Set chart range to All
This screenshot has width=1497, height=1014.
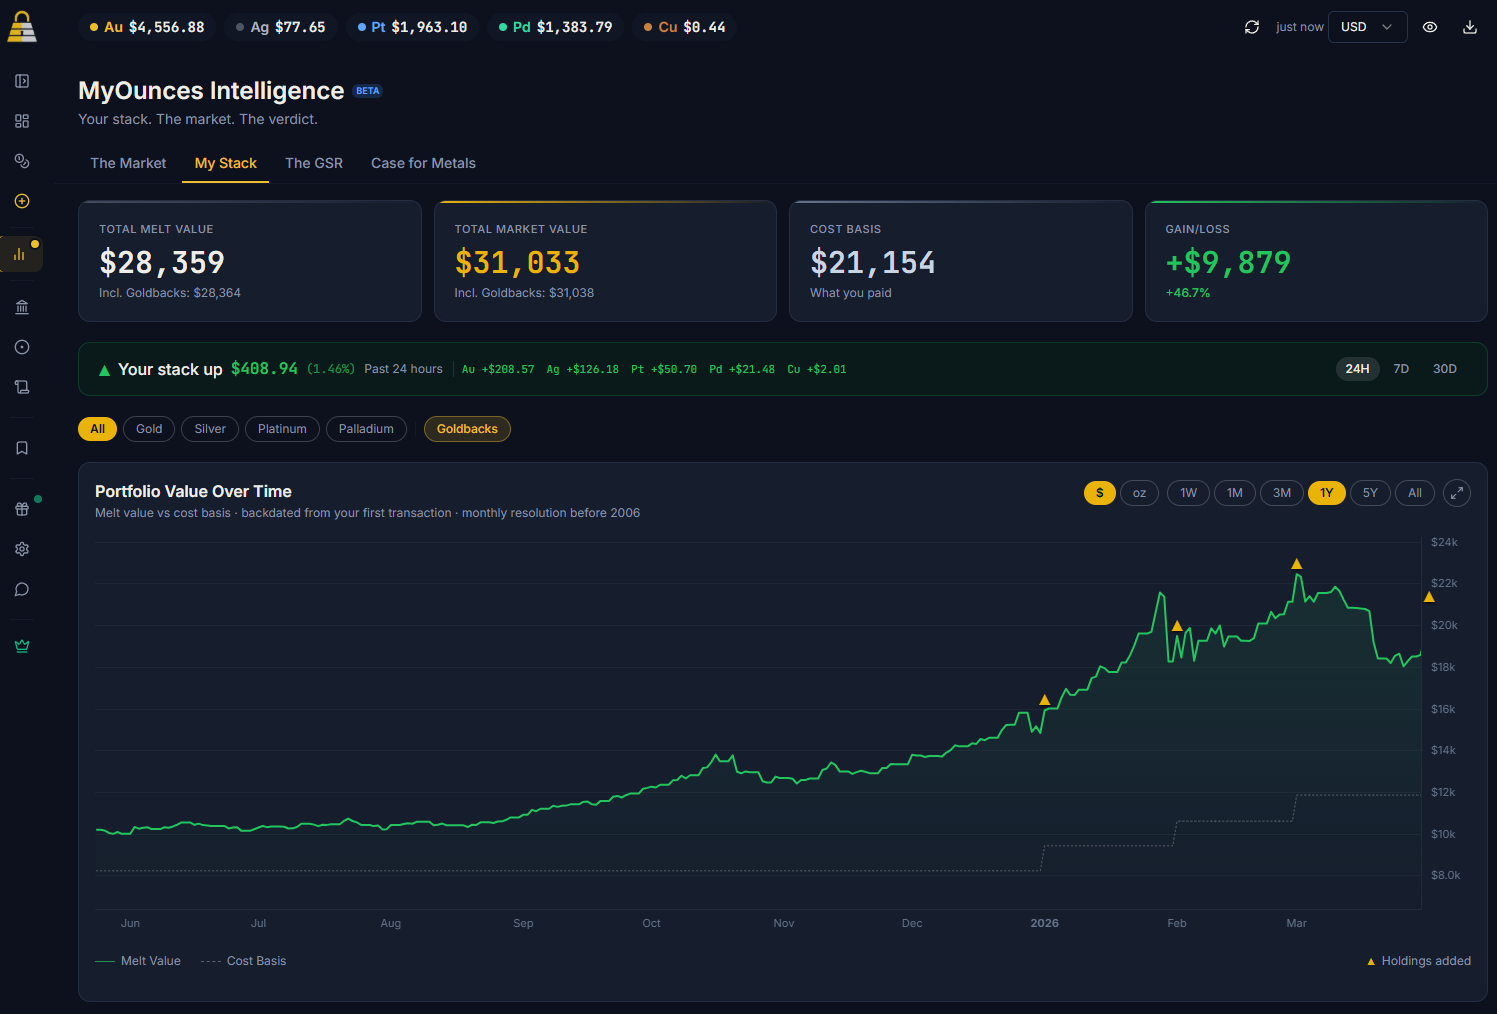click(x=1415, y=493)
